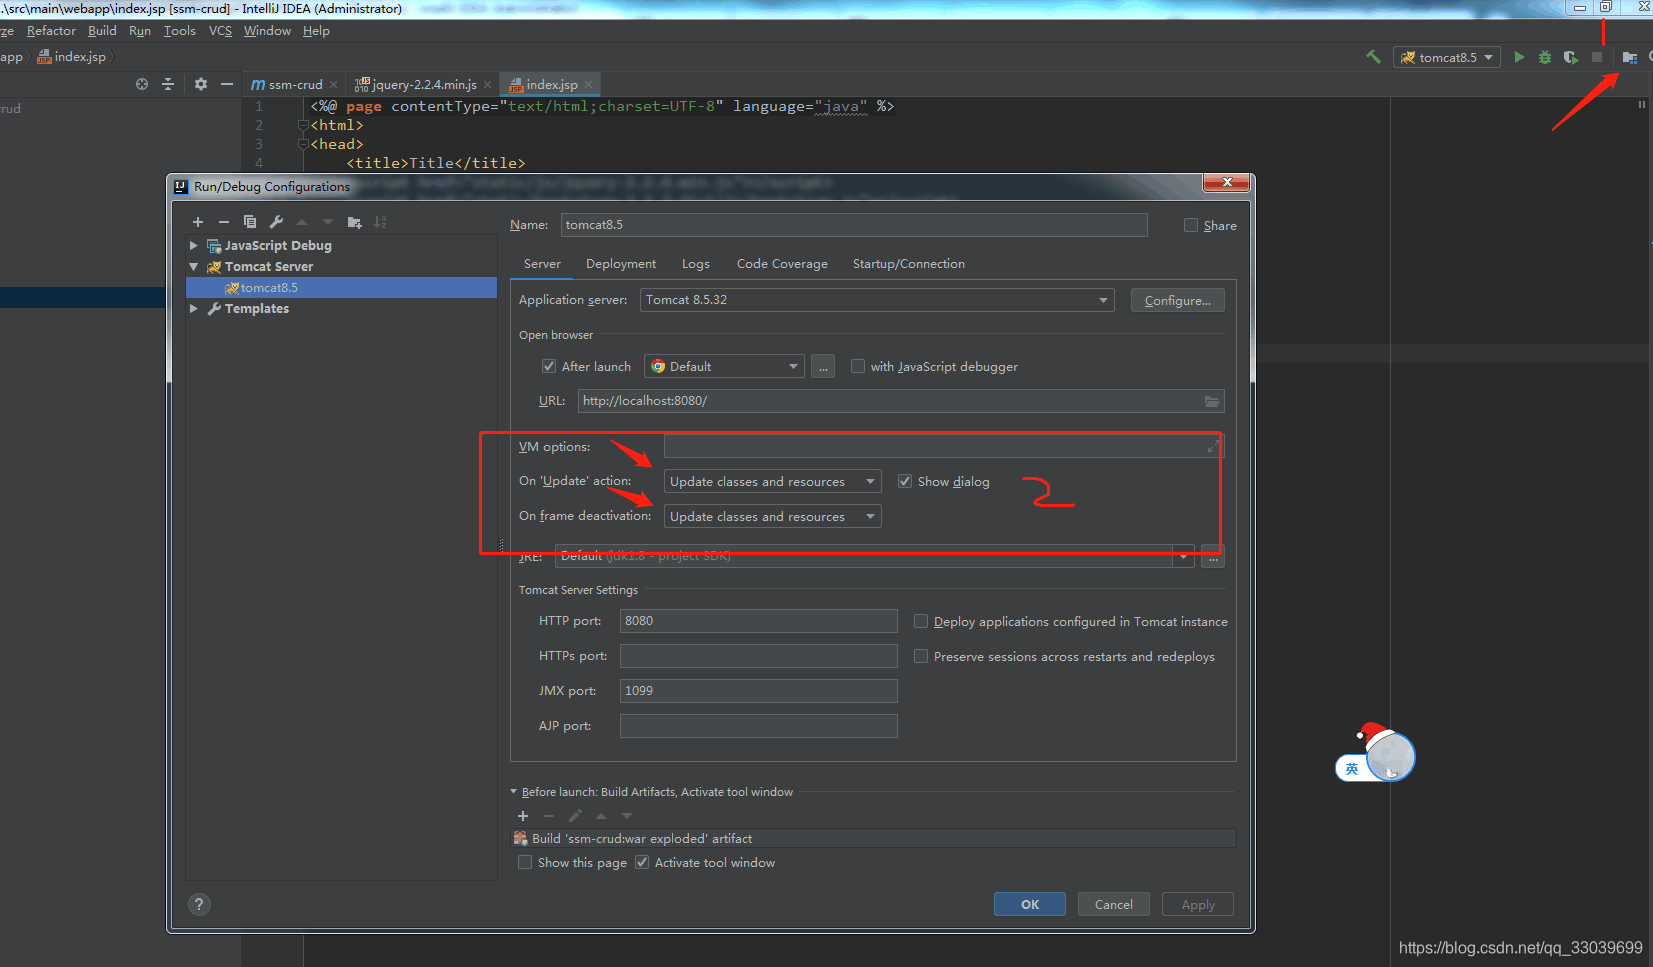Check Show this page checkbox
Screen dimensions: 1653x967
coord(525,862)
